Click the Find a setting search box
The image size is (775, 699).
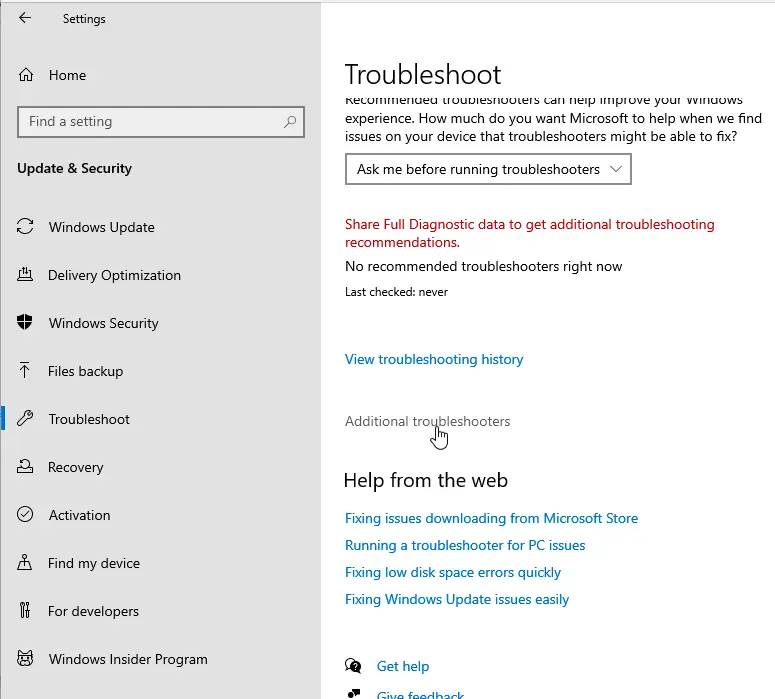coord(161,122)
